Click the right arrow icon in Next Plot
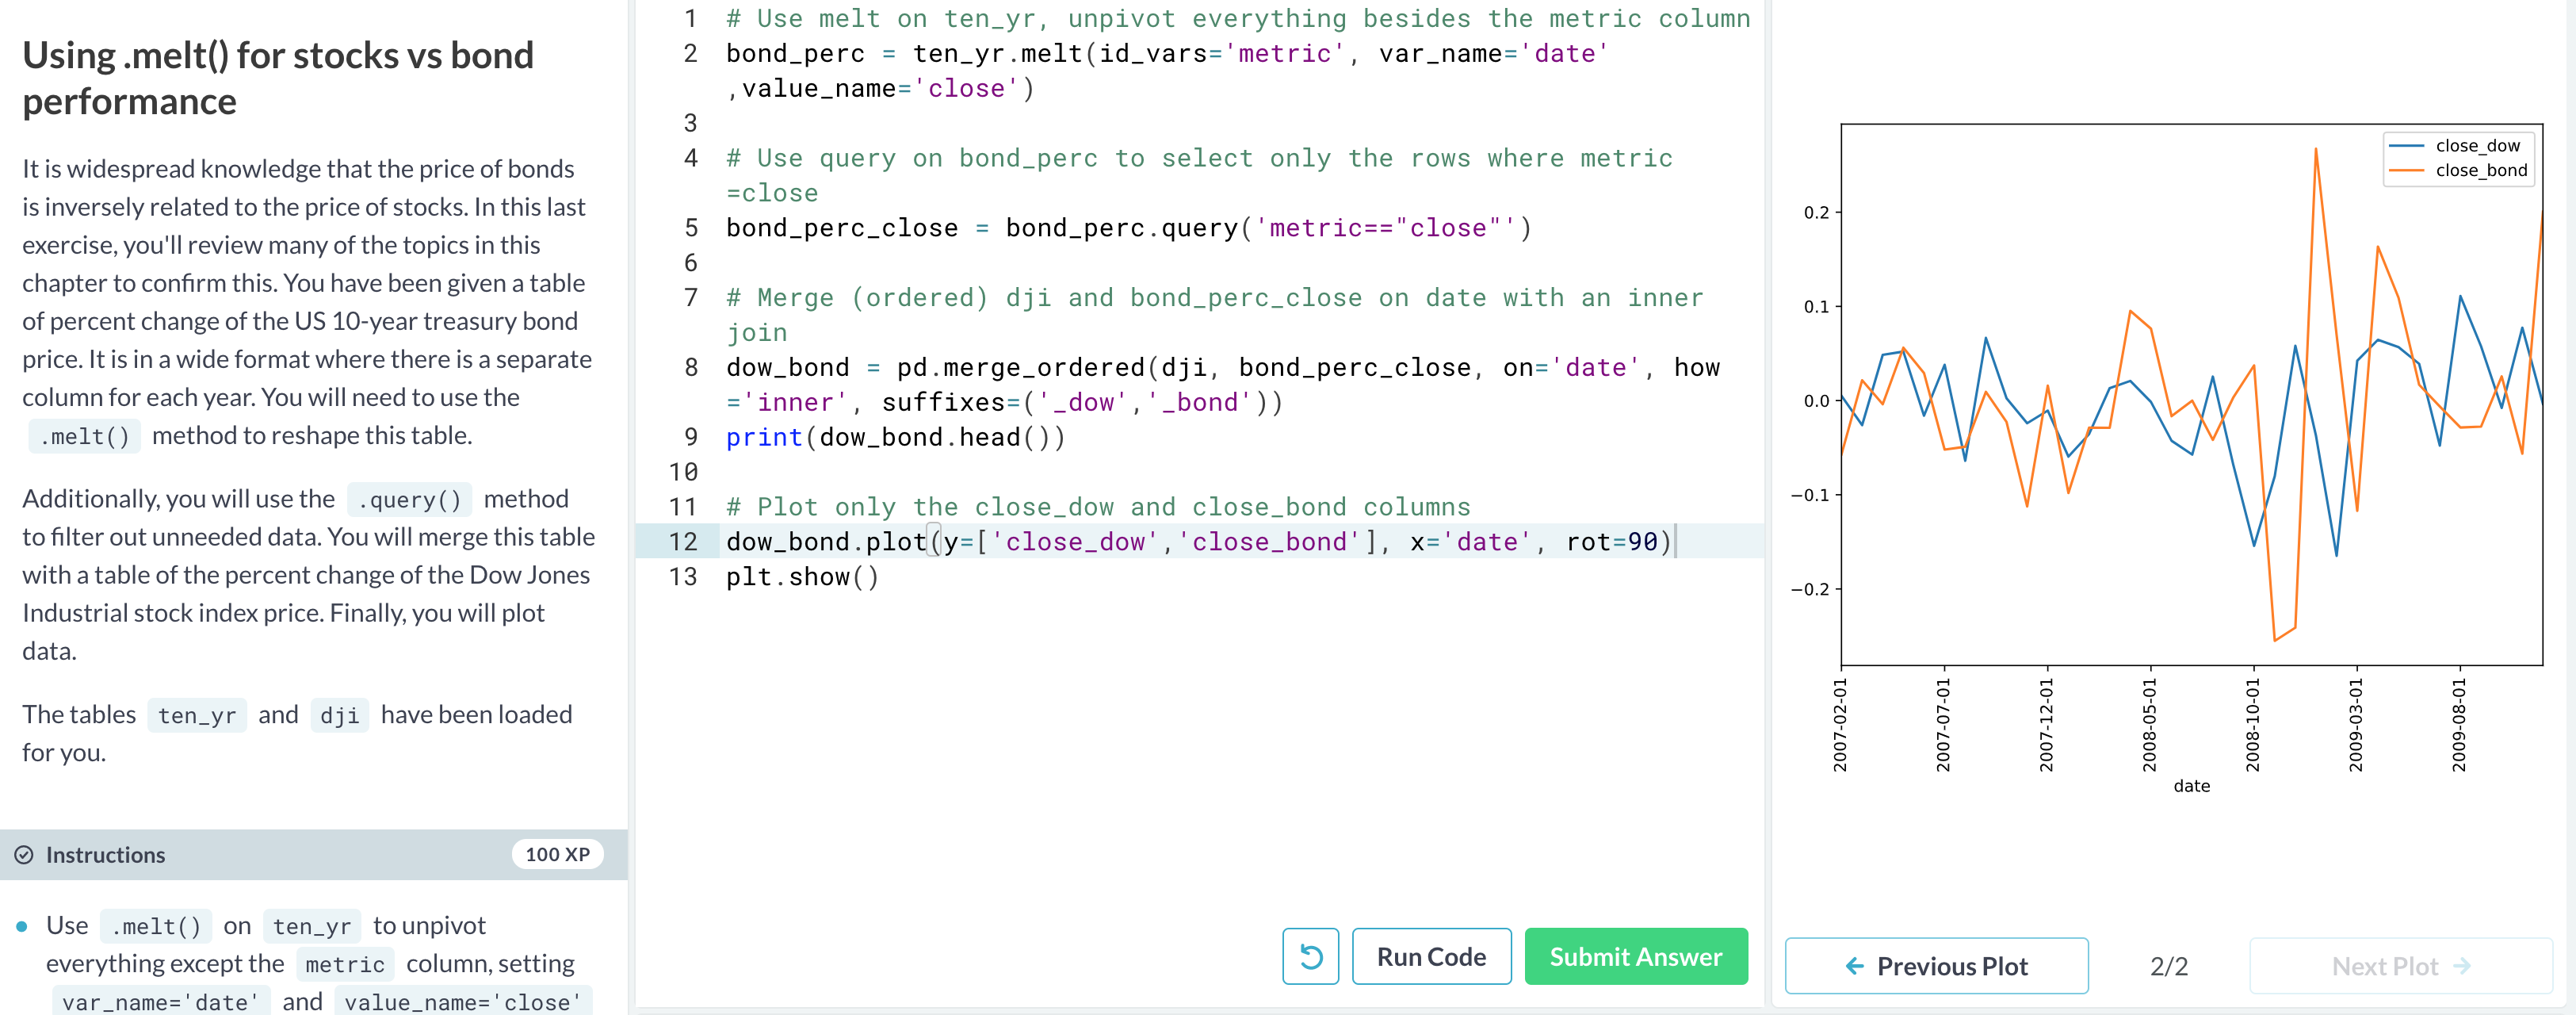 (2462, 966)
